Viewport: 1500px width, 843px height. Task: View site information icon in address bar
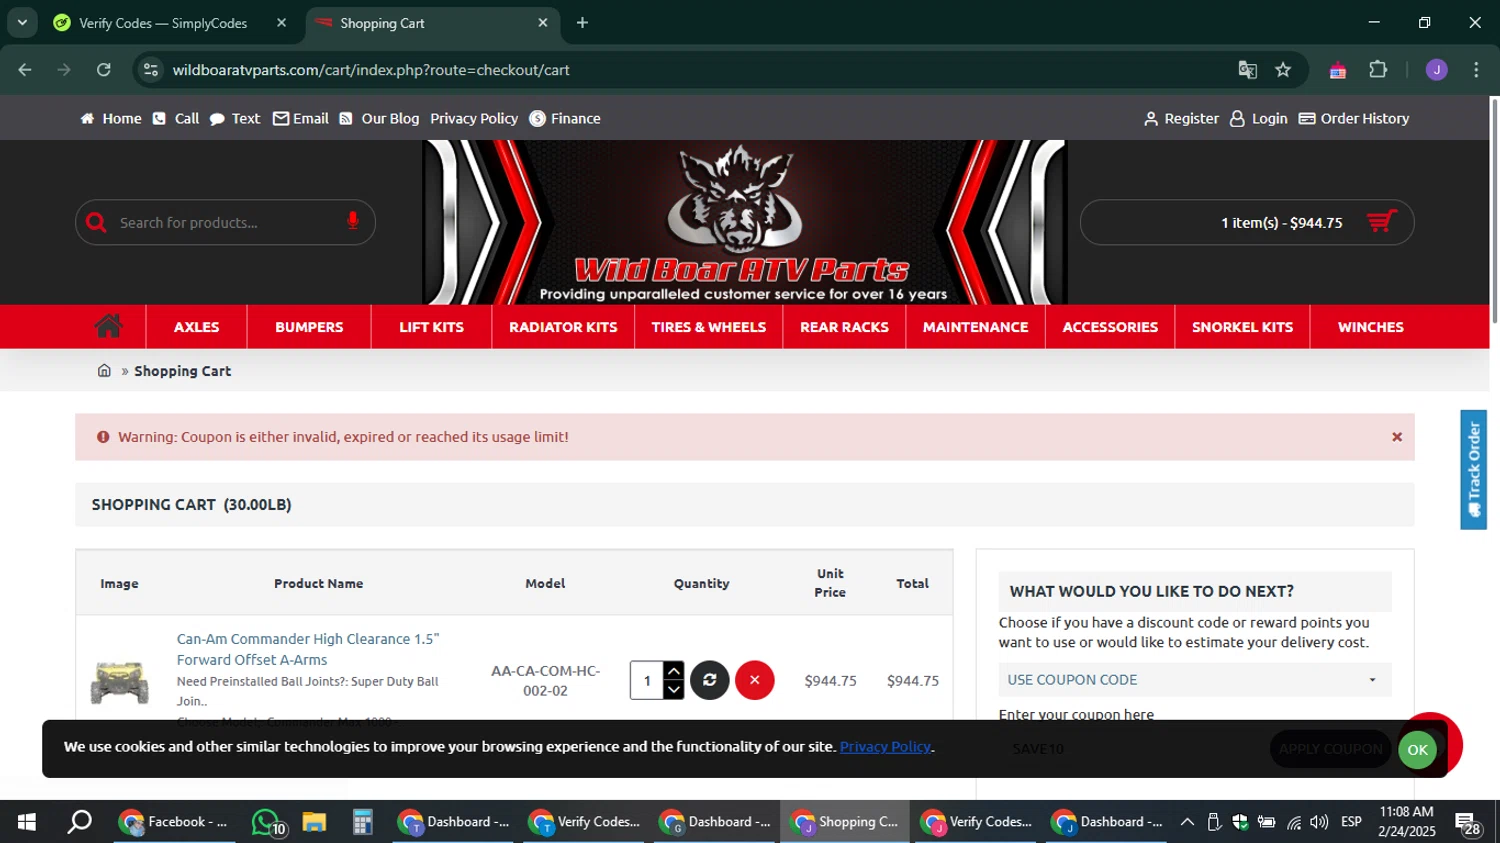point(151,70)
